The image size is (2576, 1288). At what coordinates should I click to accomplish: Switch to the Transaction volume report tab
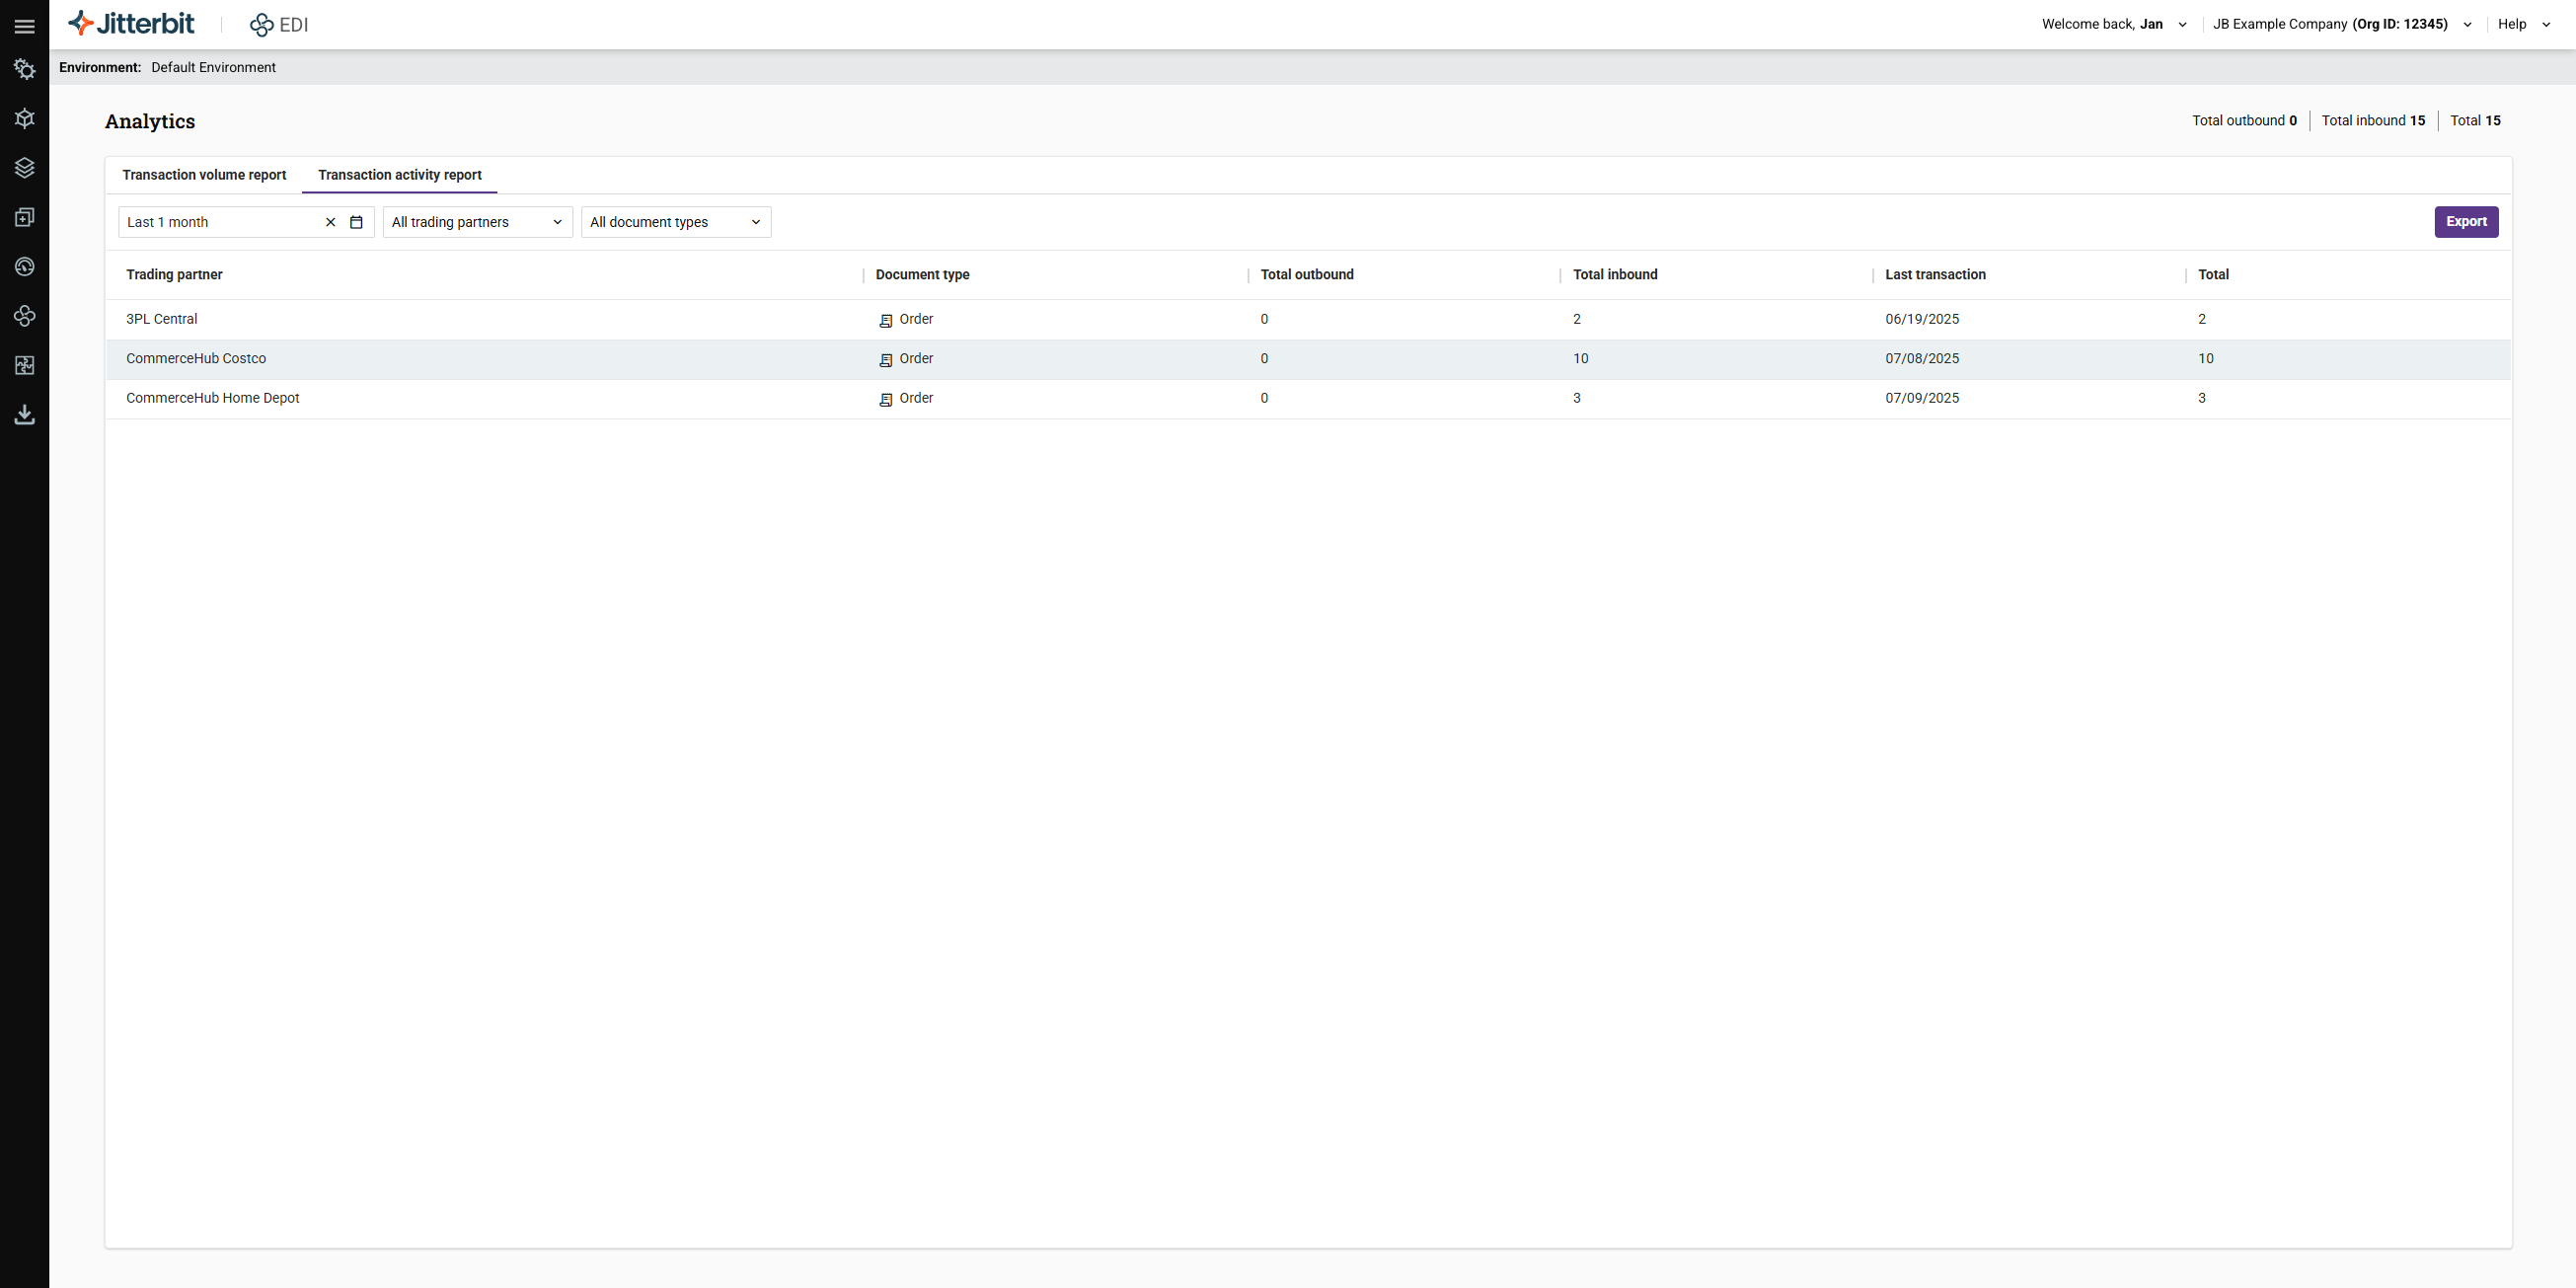click(x=204, y=174)
